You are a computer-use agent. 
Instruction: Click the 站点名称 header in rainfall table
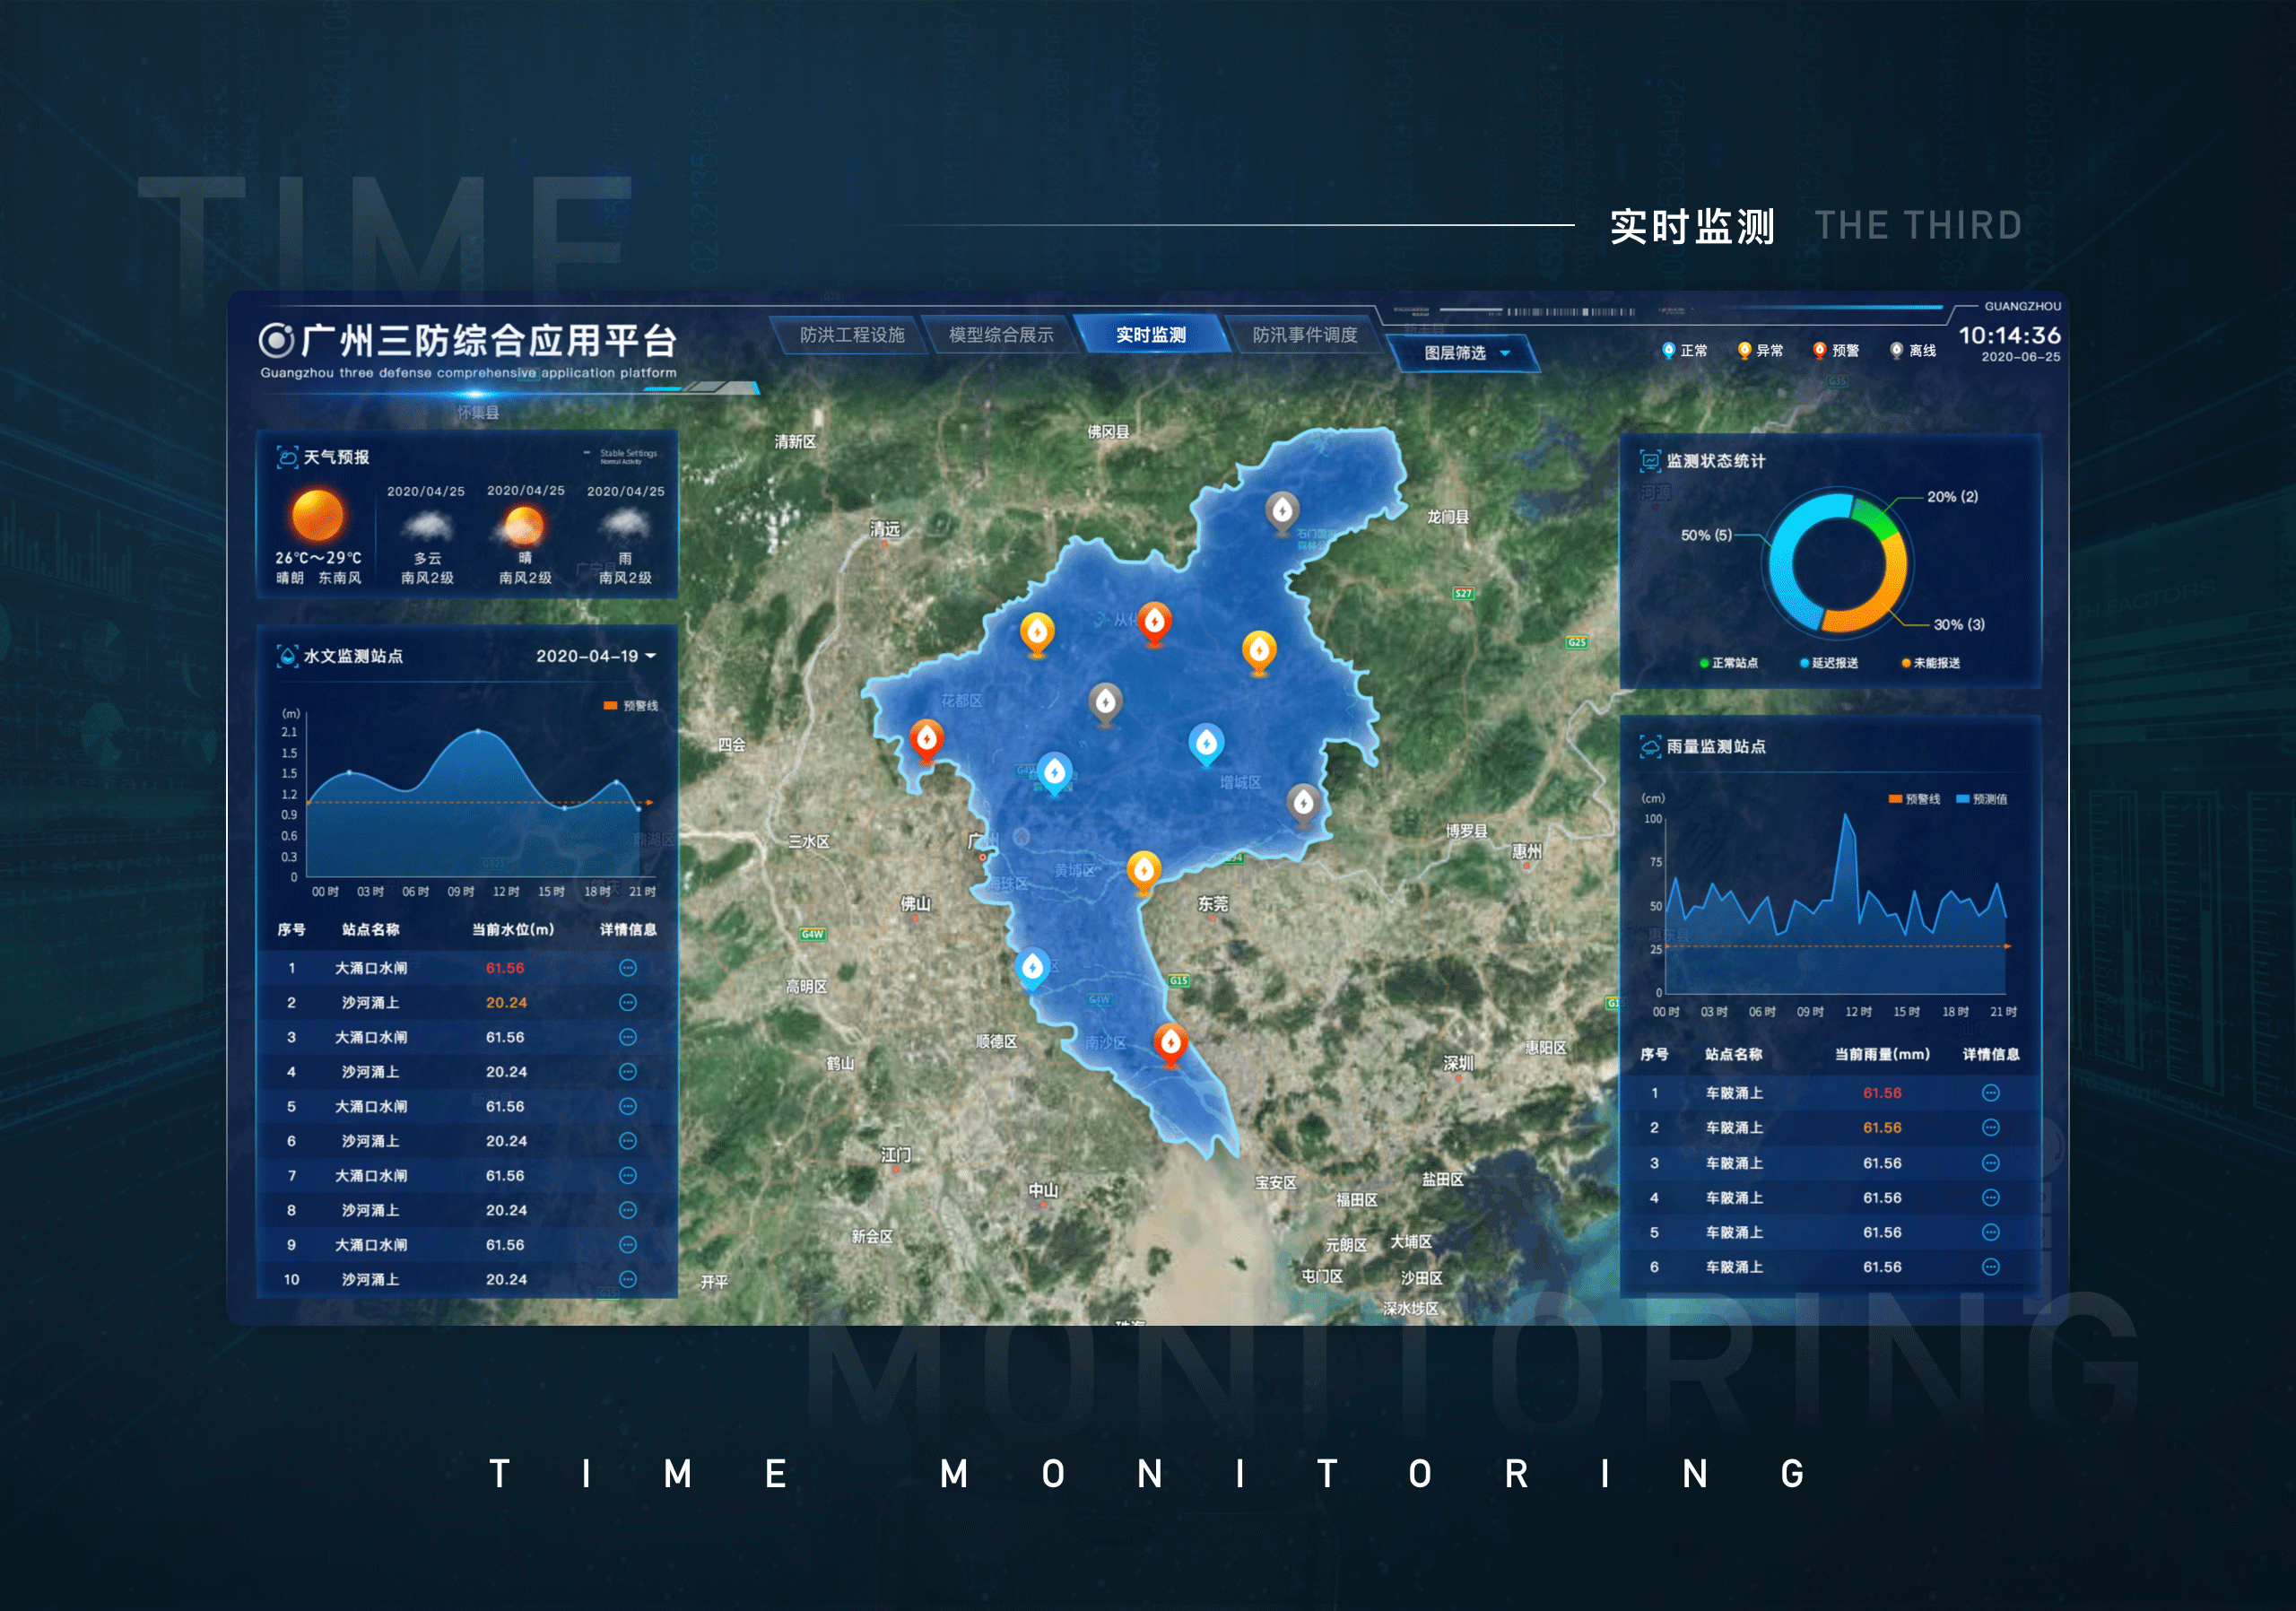[1734, 1054]
